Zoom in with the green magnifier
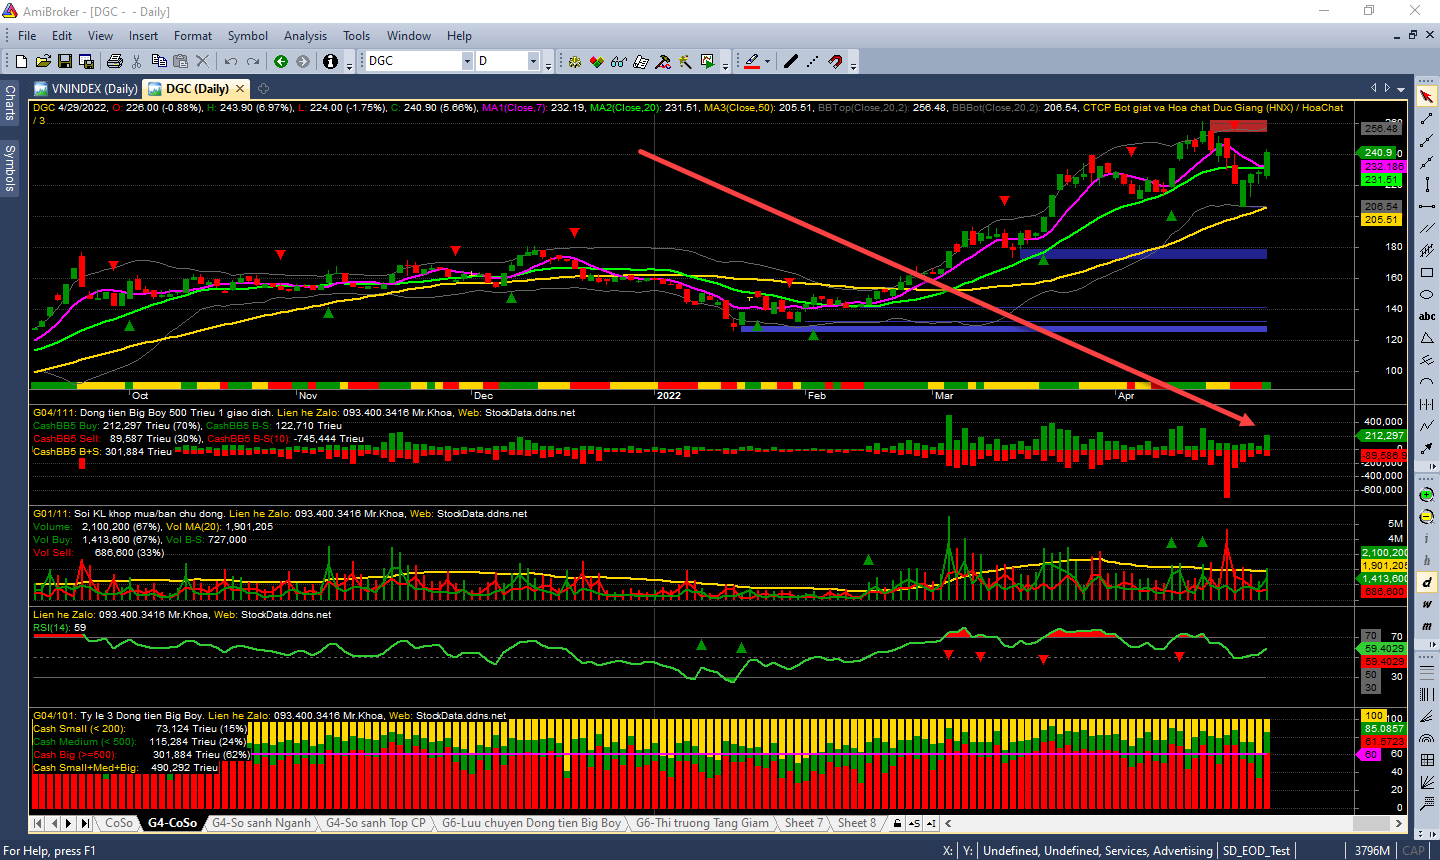Viewport: 1440px width, 860px height. 1427,495
